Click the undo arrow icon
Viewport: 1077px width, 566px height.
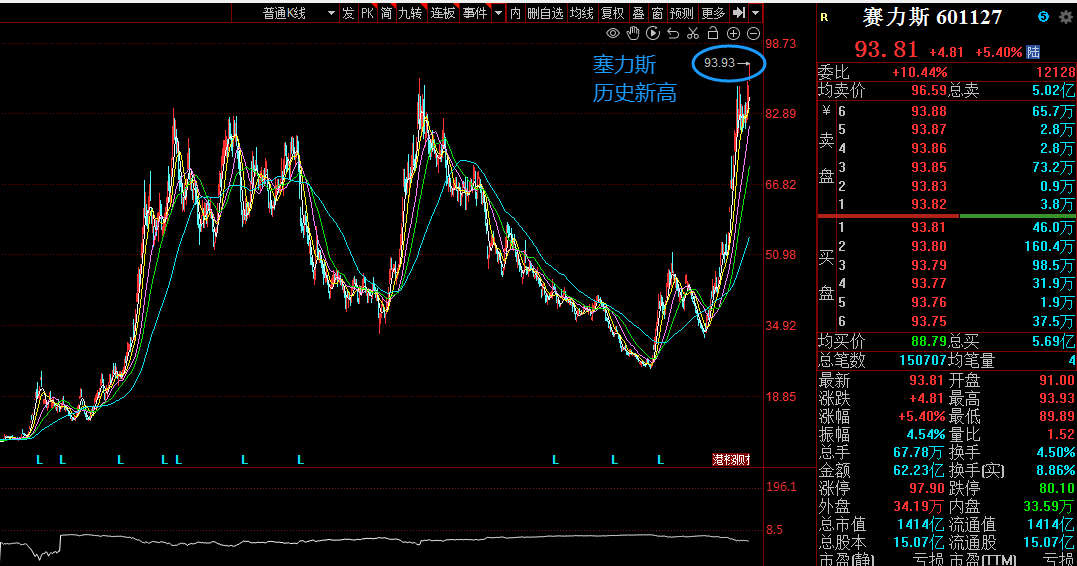[672, 33]
